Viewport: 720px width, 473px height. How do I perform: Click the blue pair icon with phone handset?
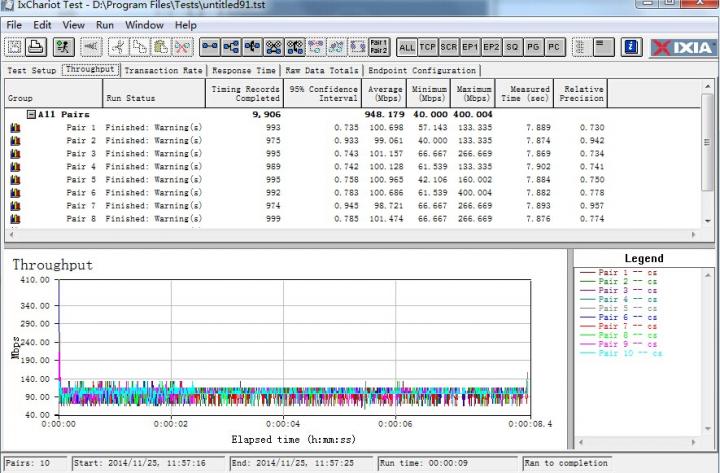[295, 47]
